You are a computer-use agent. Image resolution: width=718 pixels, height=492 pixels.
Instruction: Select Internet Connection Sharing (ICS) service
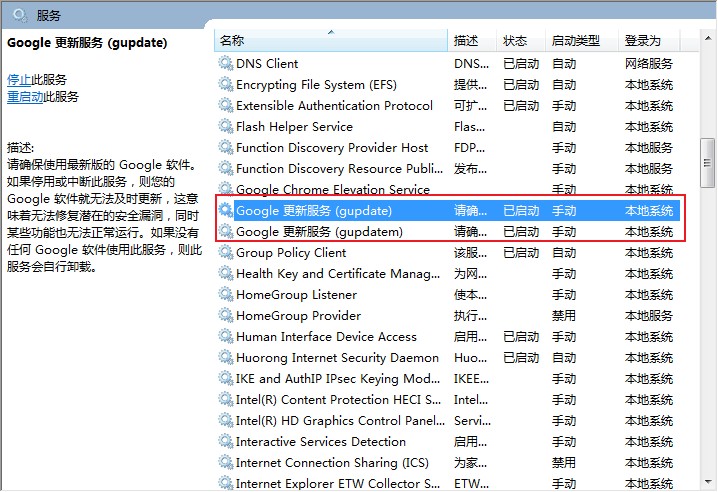332,463
